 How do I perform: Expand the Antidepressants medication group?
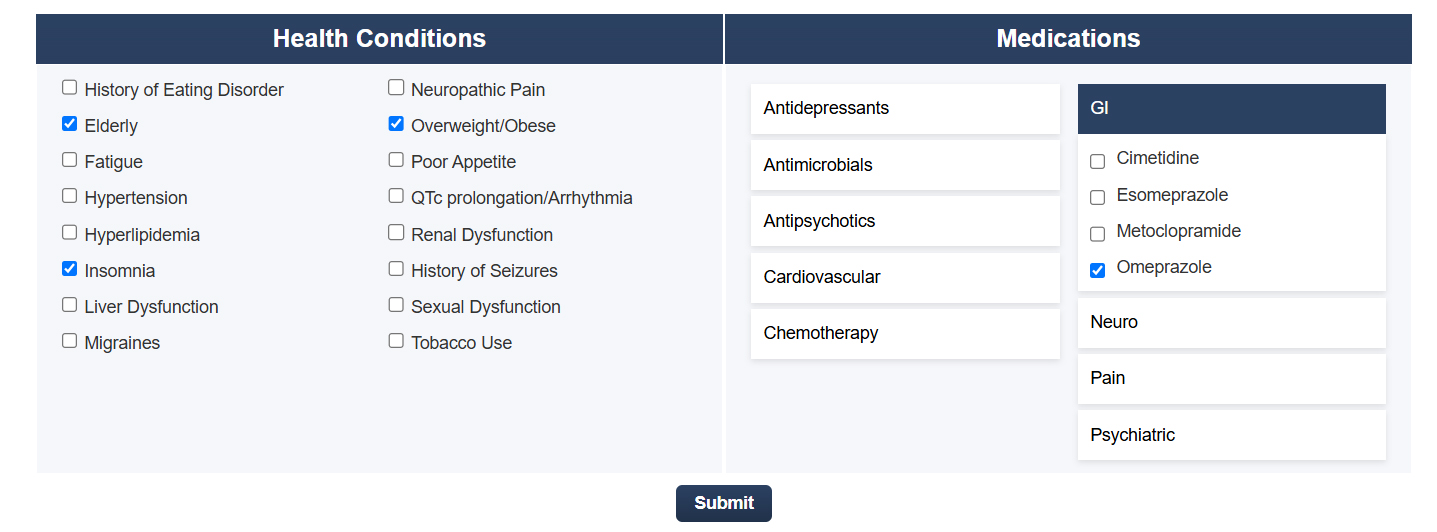point(905,108)
